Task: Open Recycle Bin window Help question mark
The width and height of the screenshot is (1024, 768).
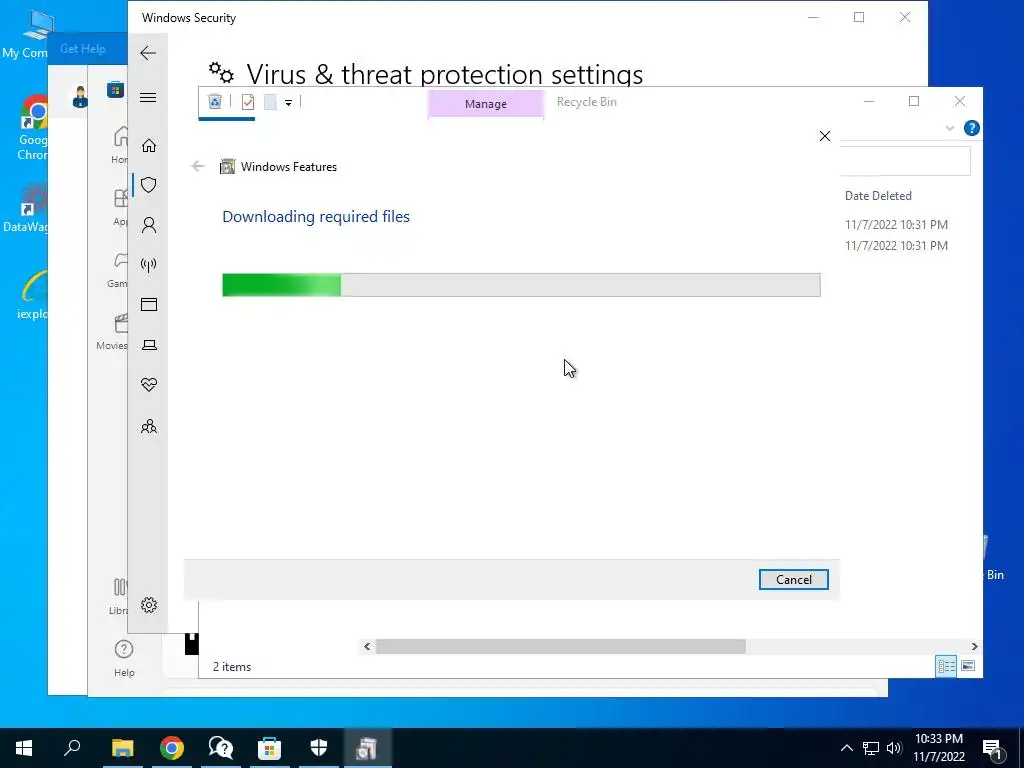Action: (x=971, y=128)
